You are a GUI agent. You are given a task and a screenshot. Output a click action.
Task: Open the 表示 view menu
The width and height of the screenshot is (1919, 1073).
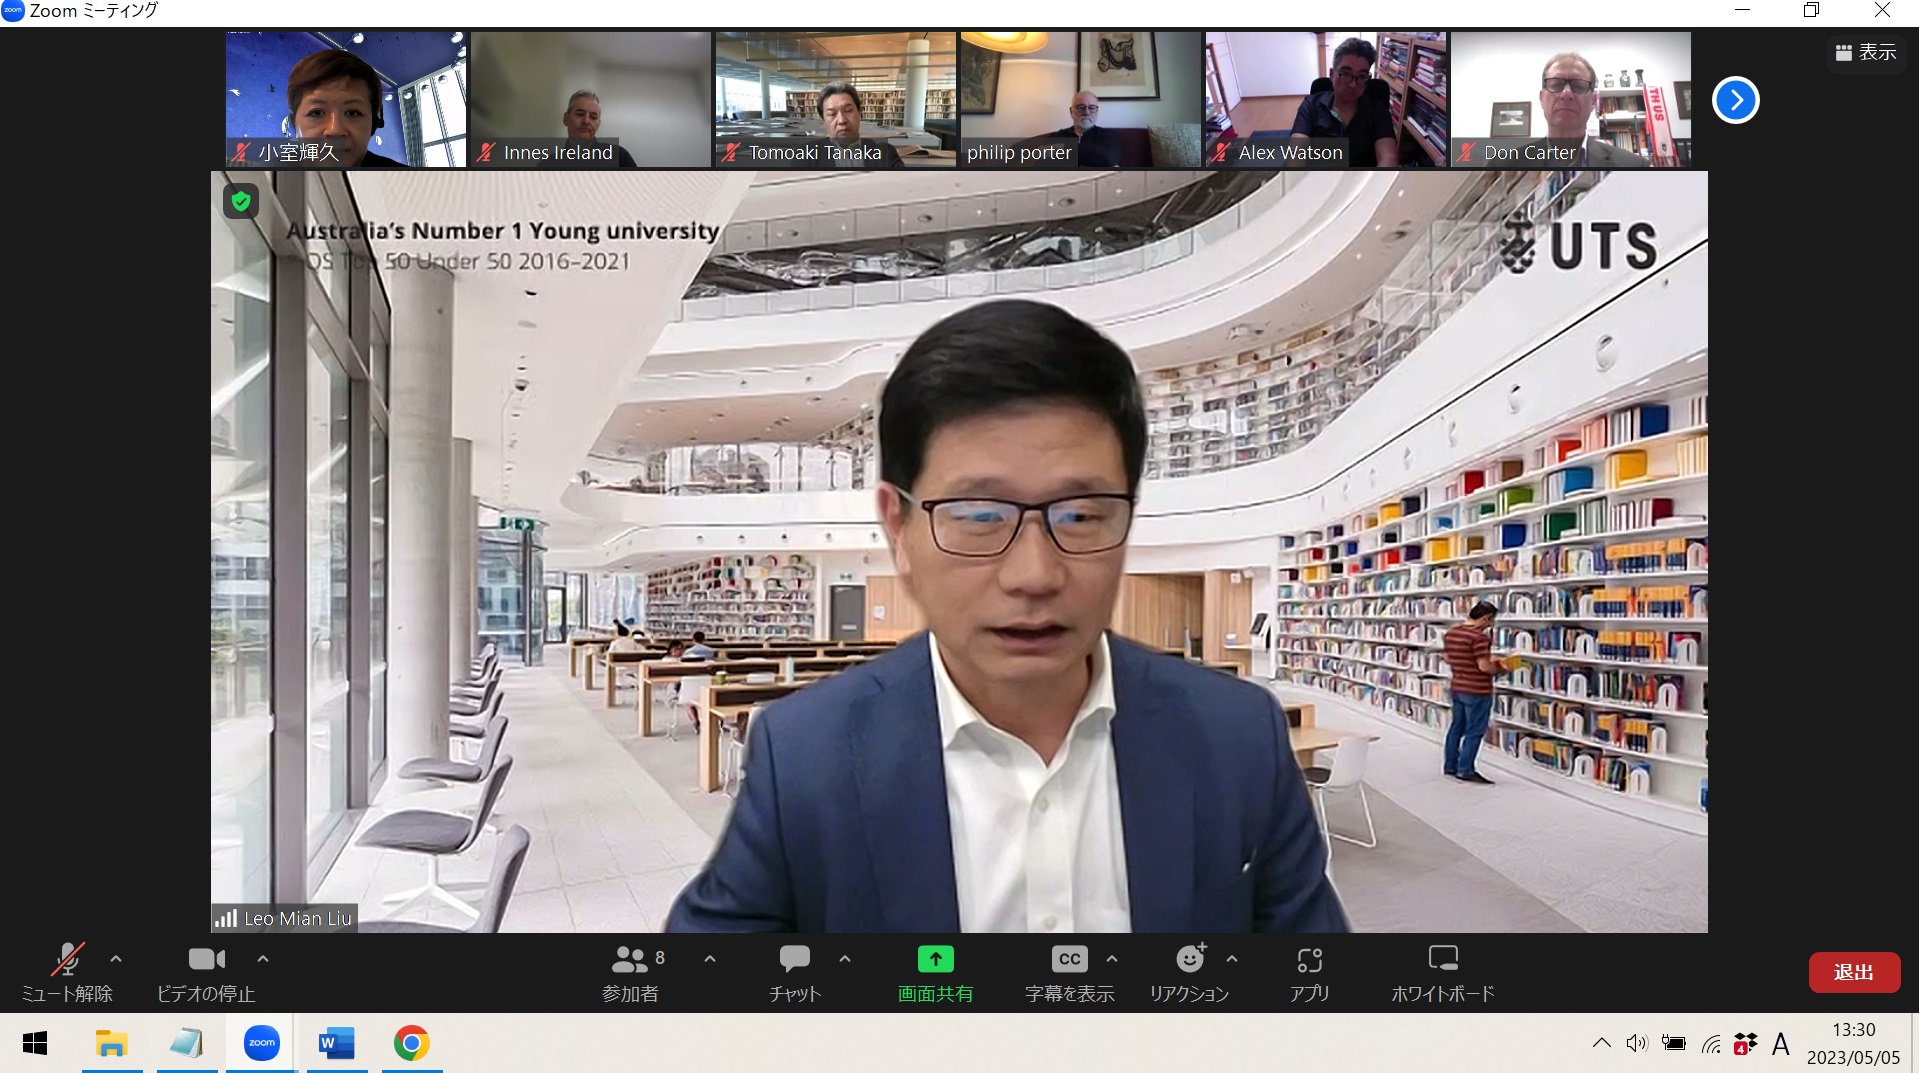[1866, 52]
